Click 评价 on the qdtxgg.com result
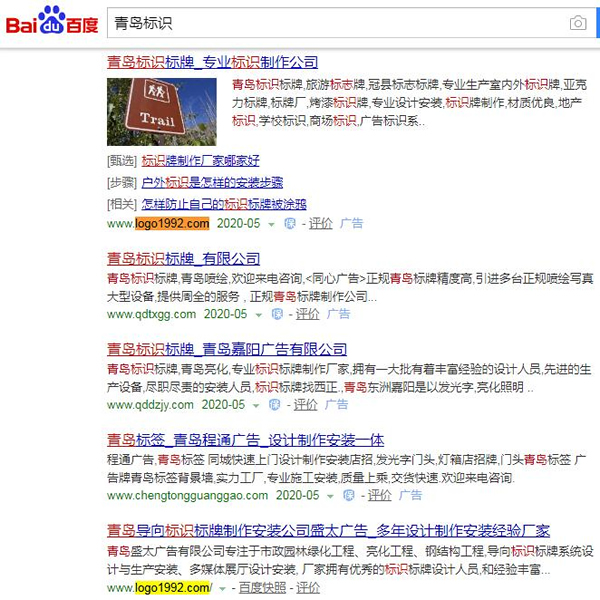The width and height of the screenshot is (600, 600). [308, 314]
